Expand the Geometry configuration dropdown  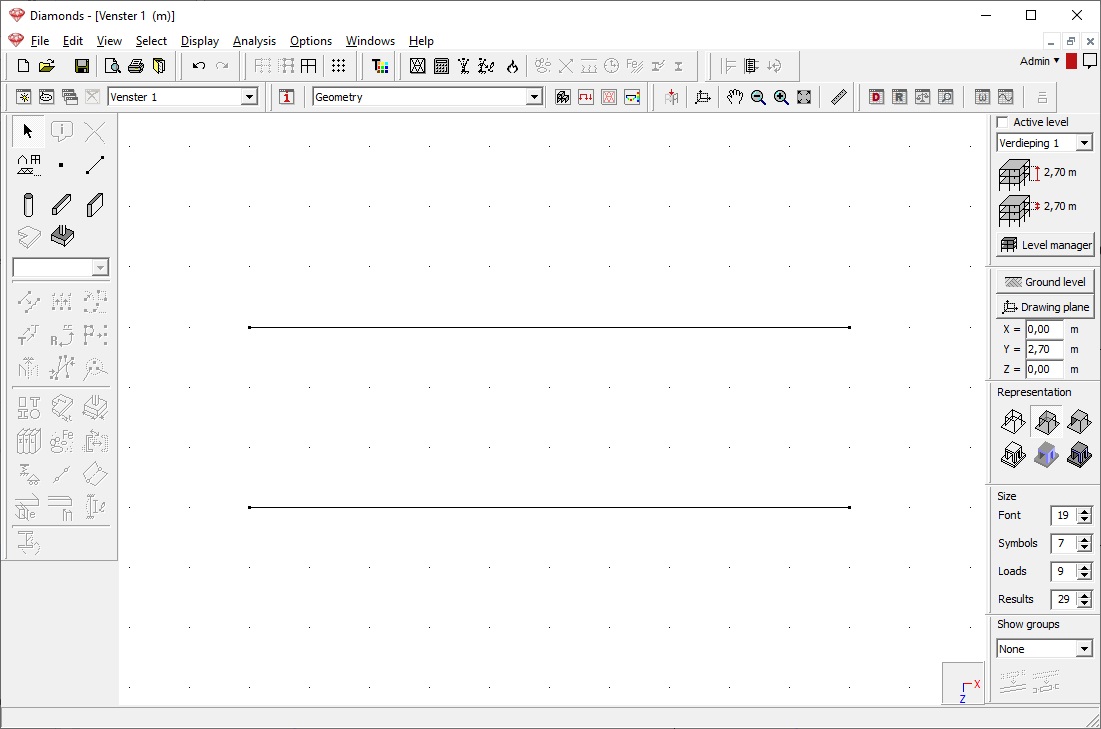[534, 97]
